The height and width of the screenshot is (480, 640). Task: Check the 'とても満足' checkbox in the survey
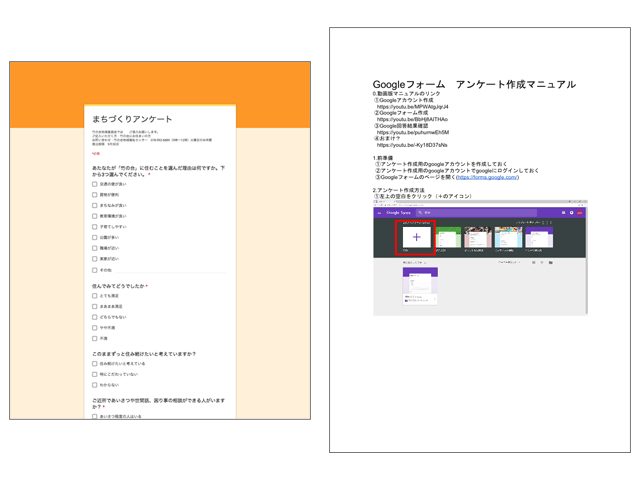(95, 296)
